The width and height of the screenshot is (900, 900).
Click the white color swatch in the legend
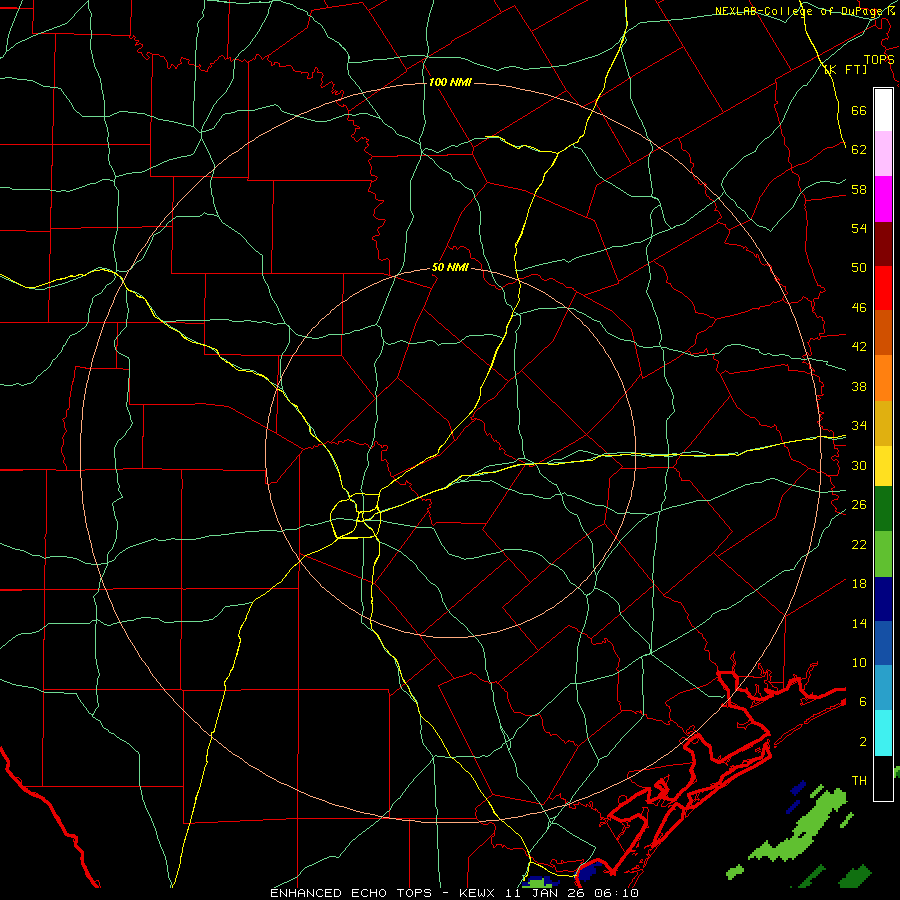(883, 110)
